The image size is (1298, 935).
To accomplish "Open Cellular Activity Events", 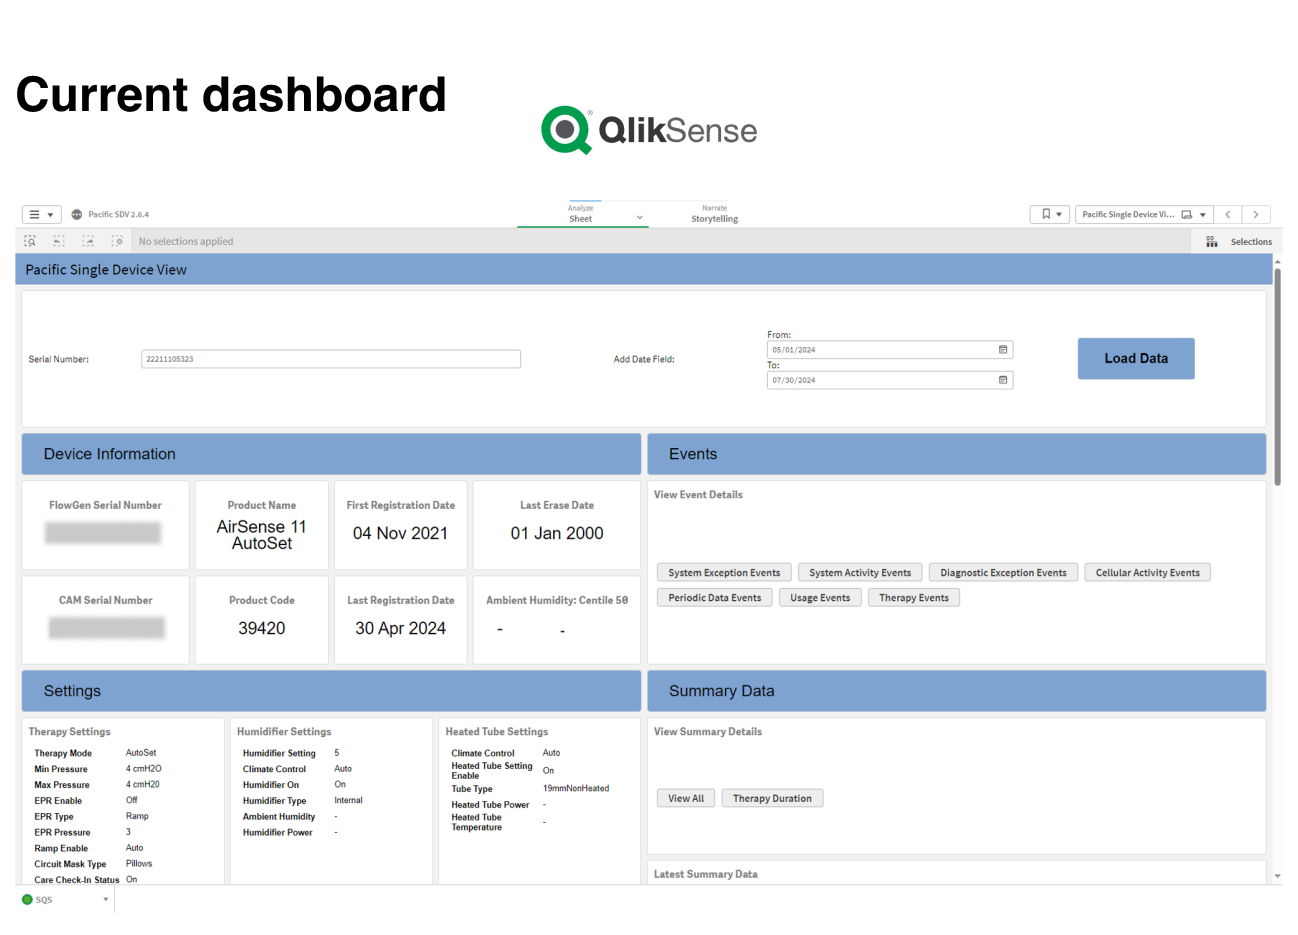I will coord(1147,573).
